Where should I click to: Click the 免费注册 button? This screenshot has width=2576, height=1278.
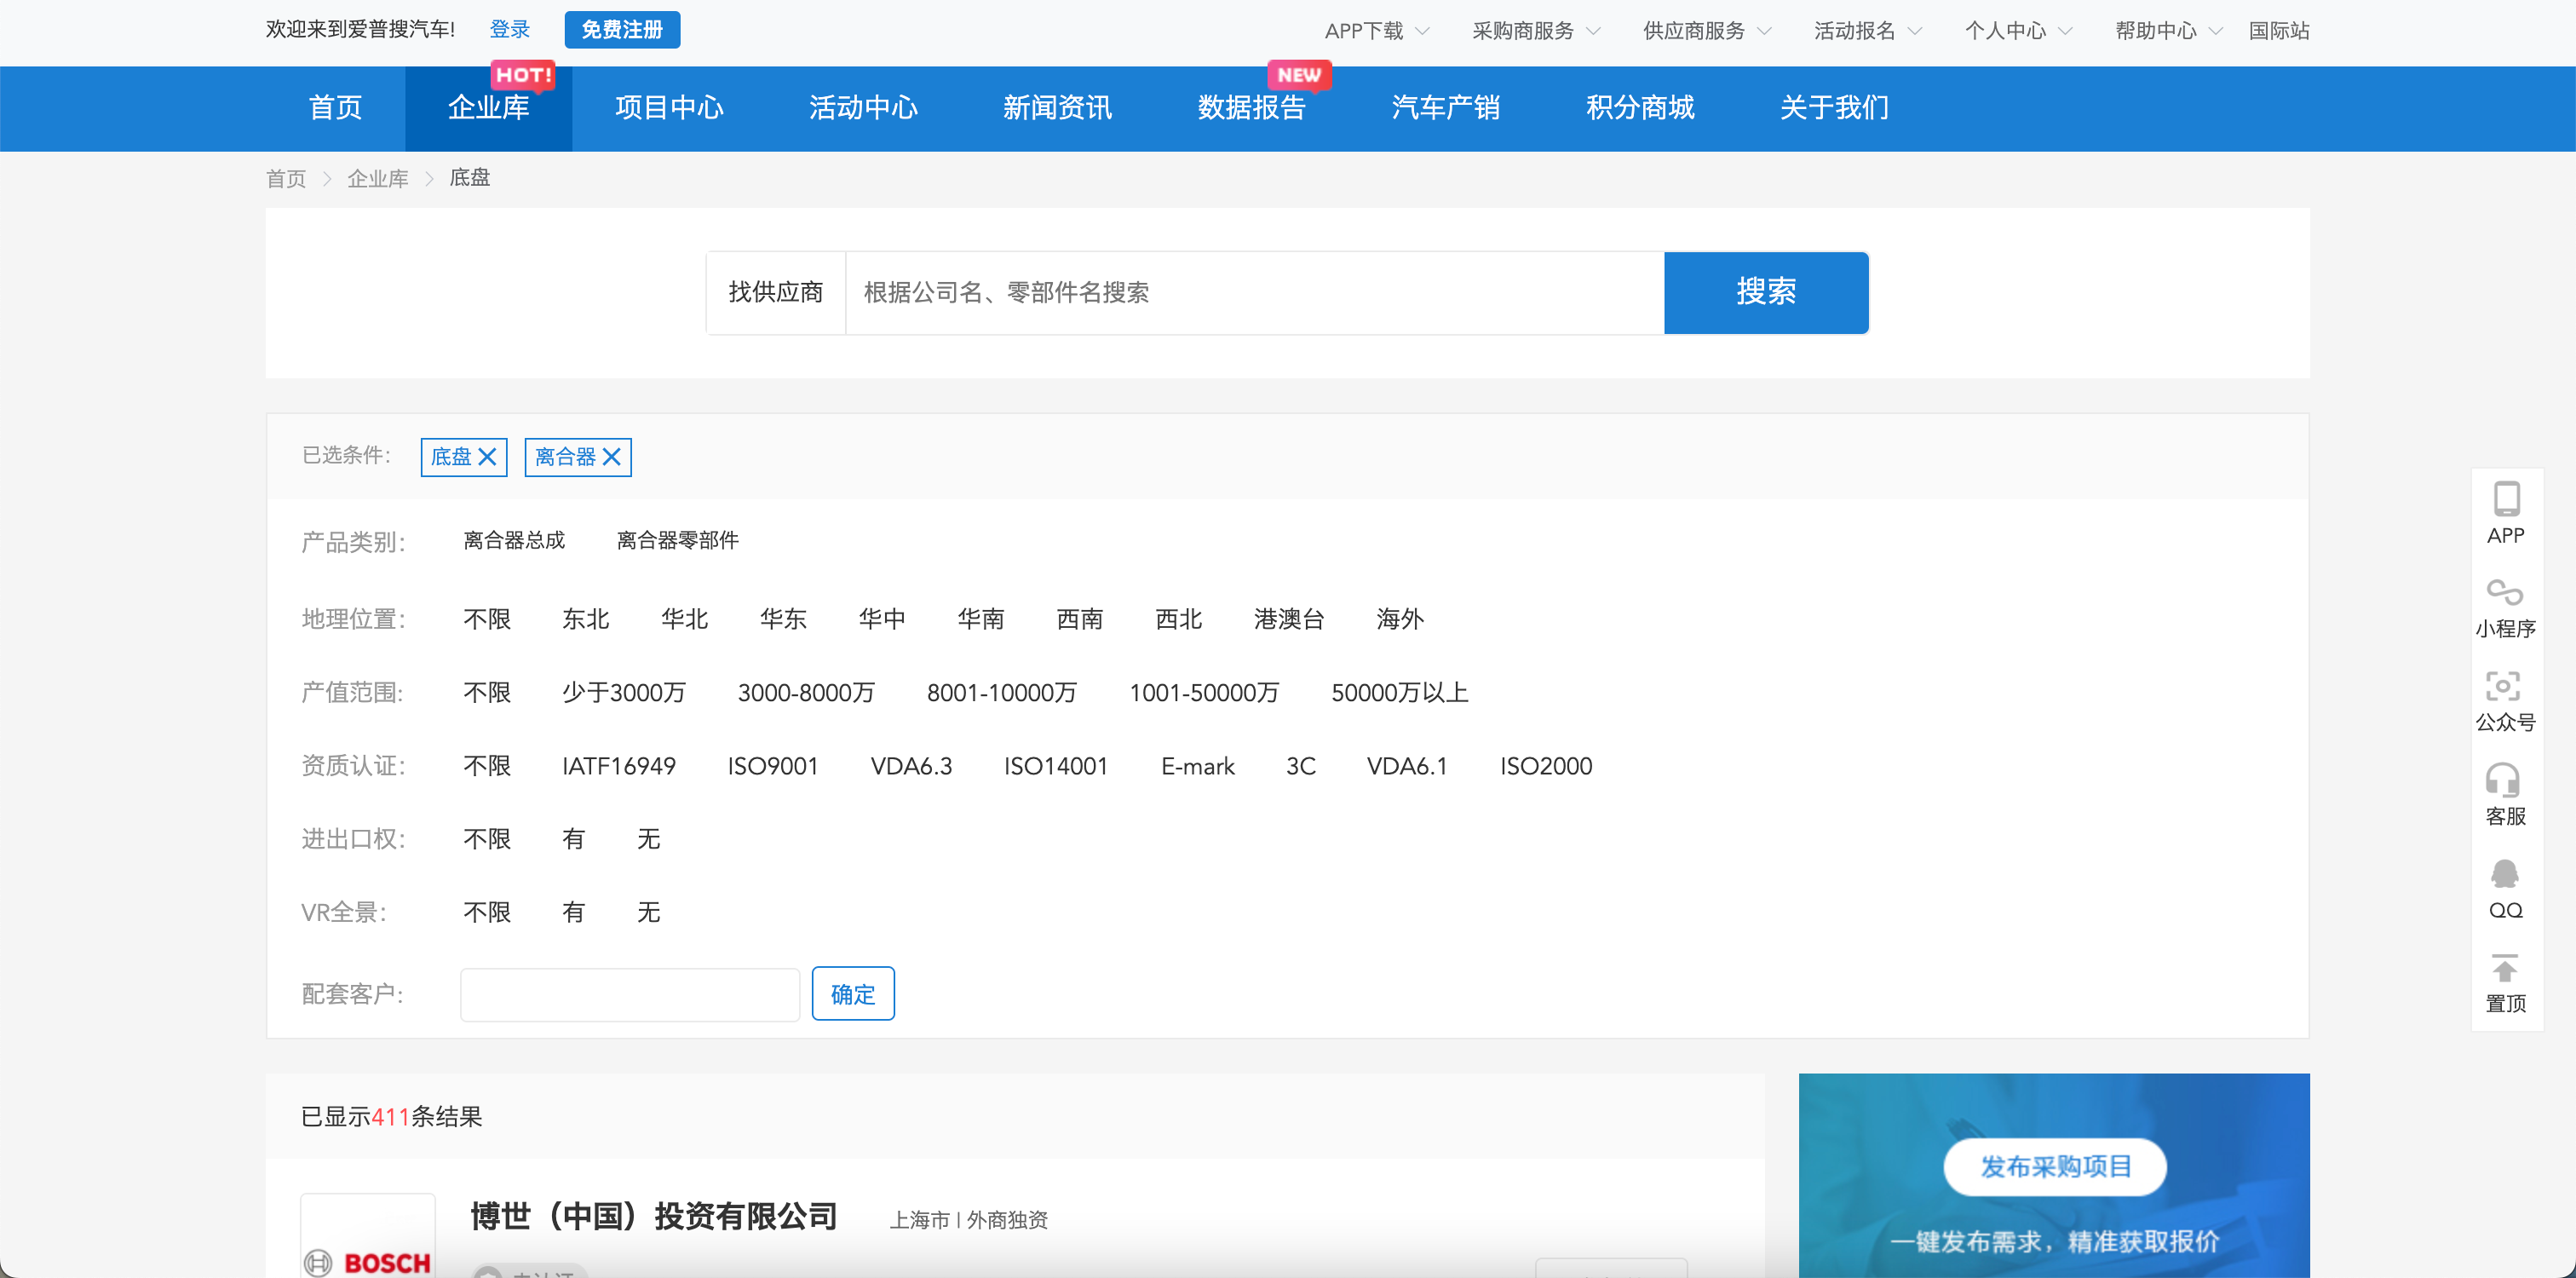pyautogui.click(x=622, y=30)
